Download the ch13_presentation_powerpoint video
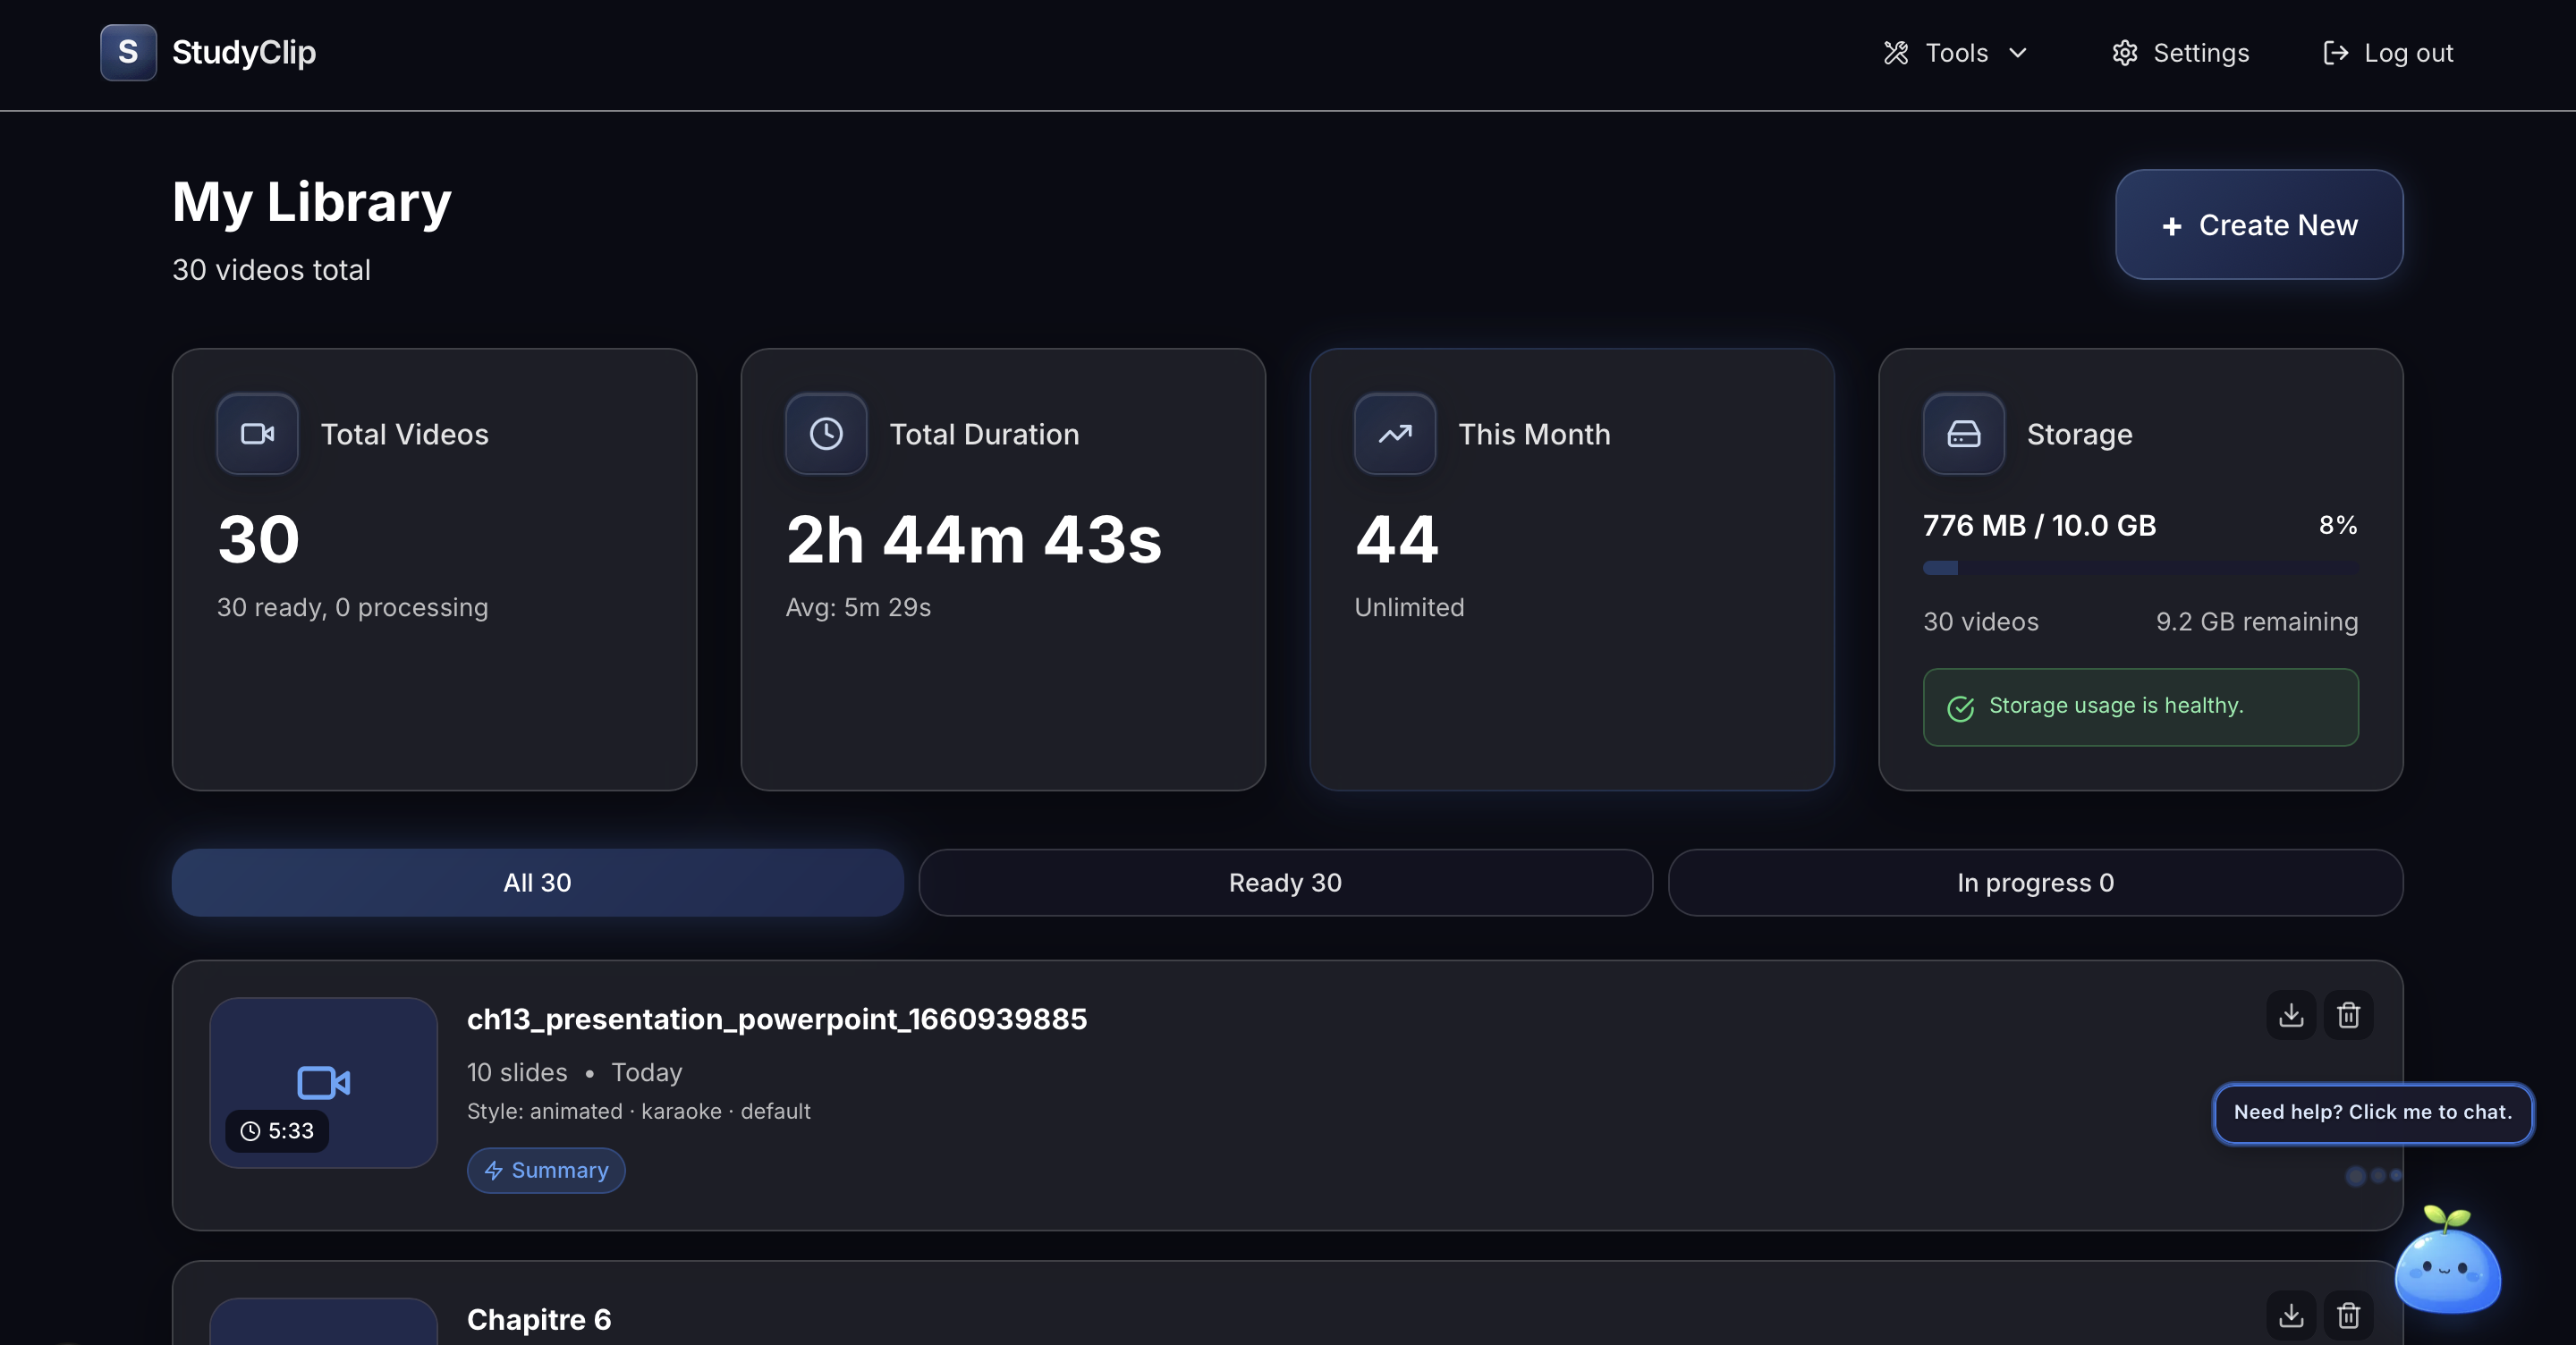2576x1345 pixels. (x=2290, y=1015)
